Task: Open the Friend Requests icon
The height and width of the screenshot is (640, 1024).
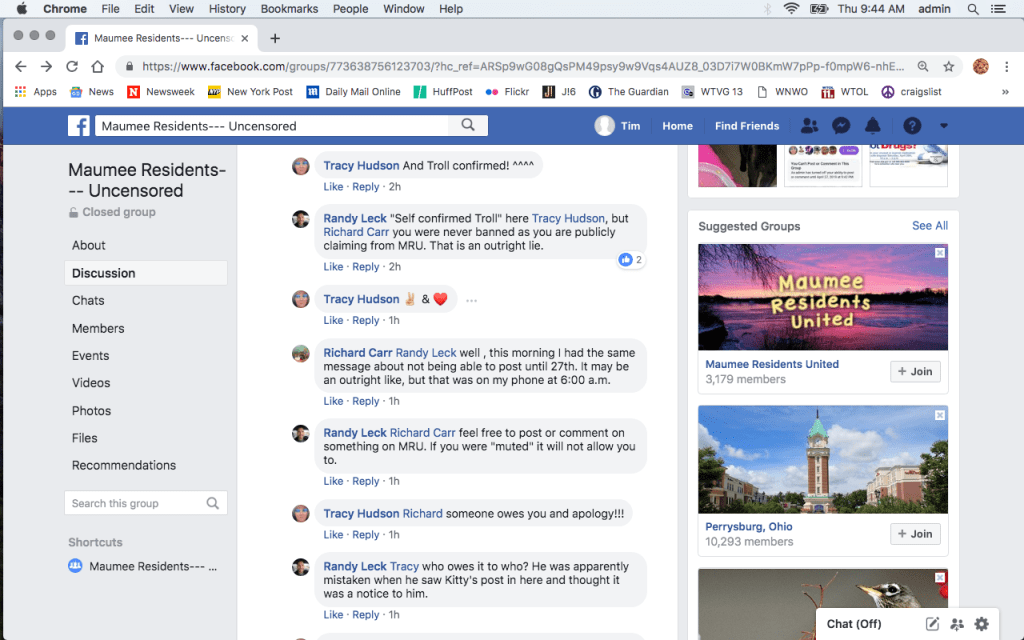Action: [810, 126]
